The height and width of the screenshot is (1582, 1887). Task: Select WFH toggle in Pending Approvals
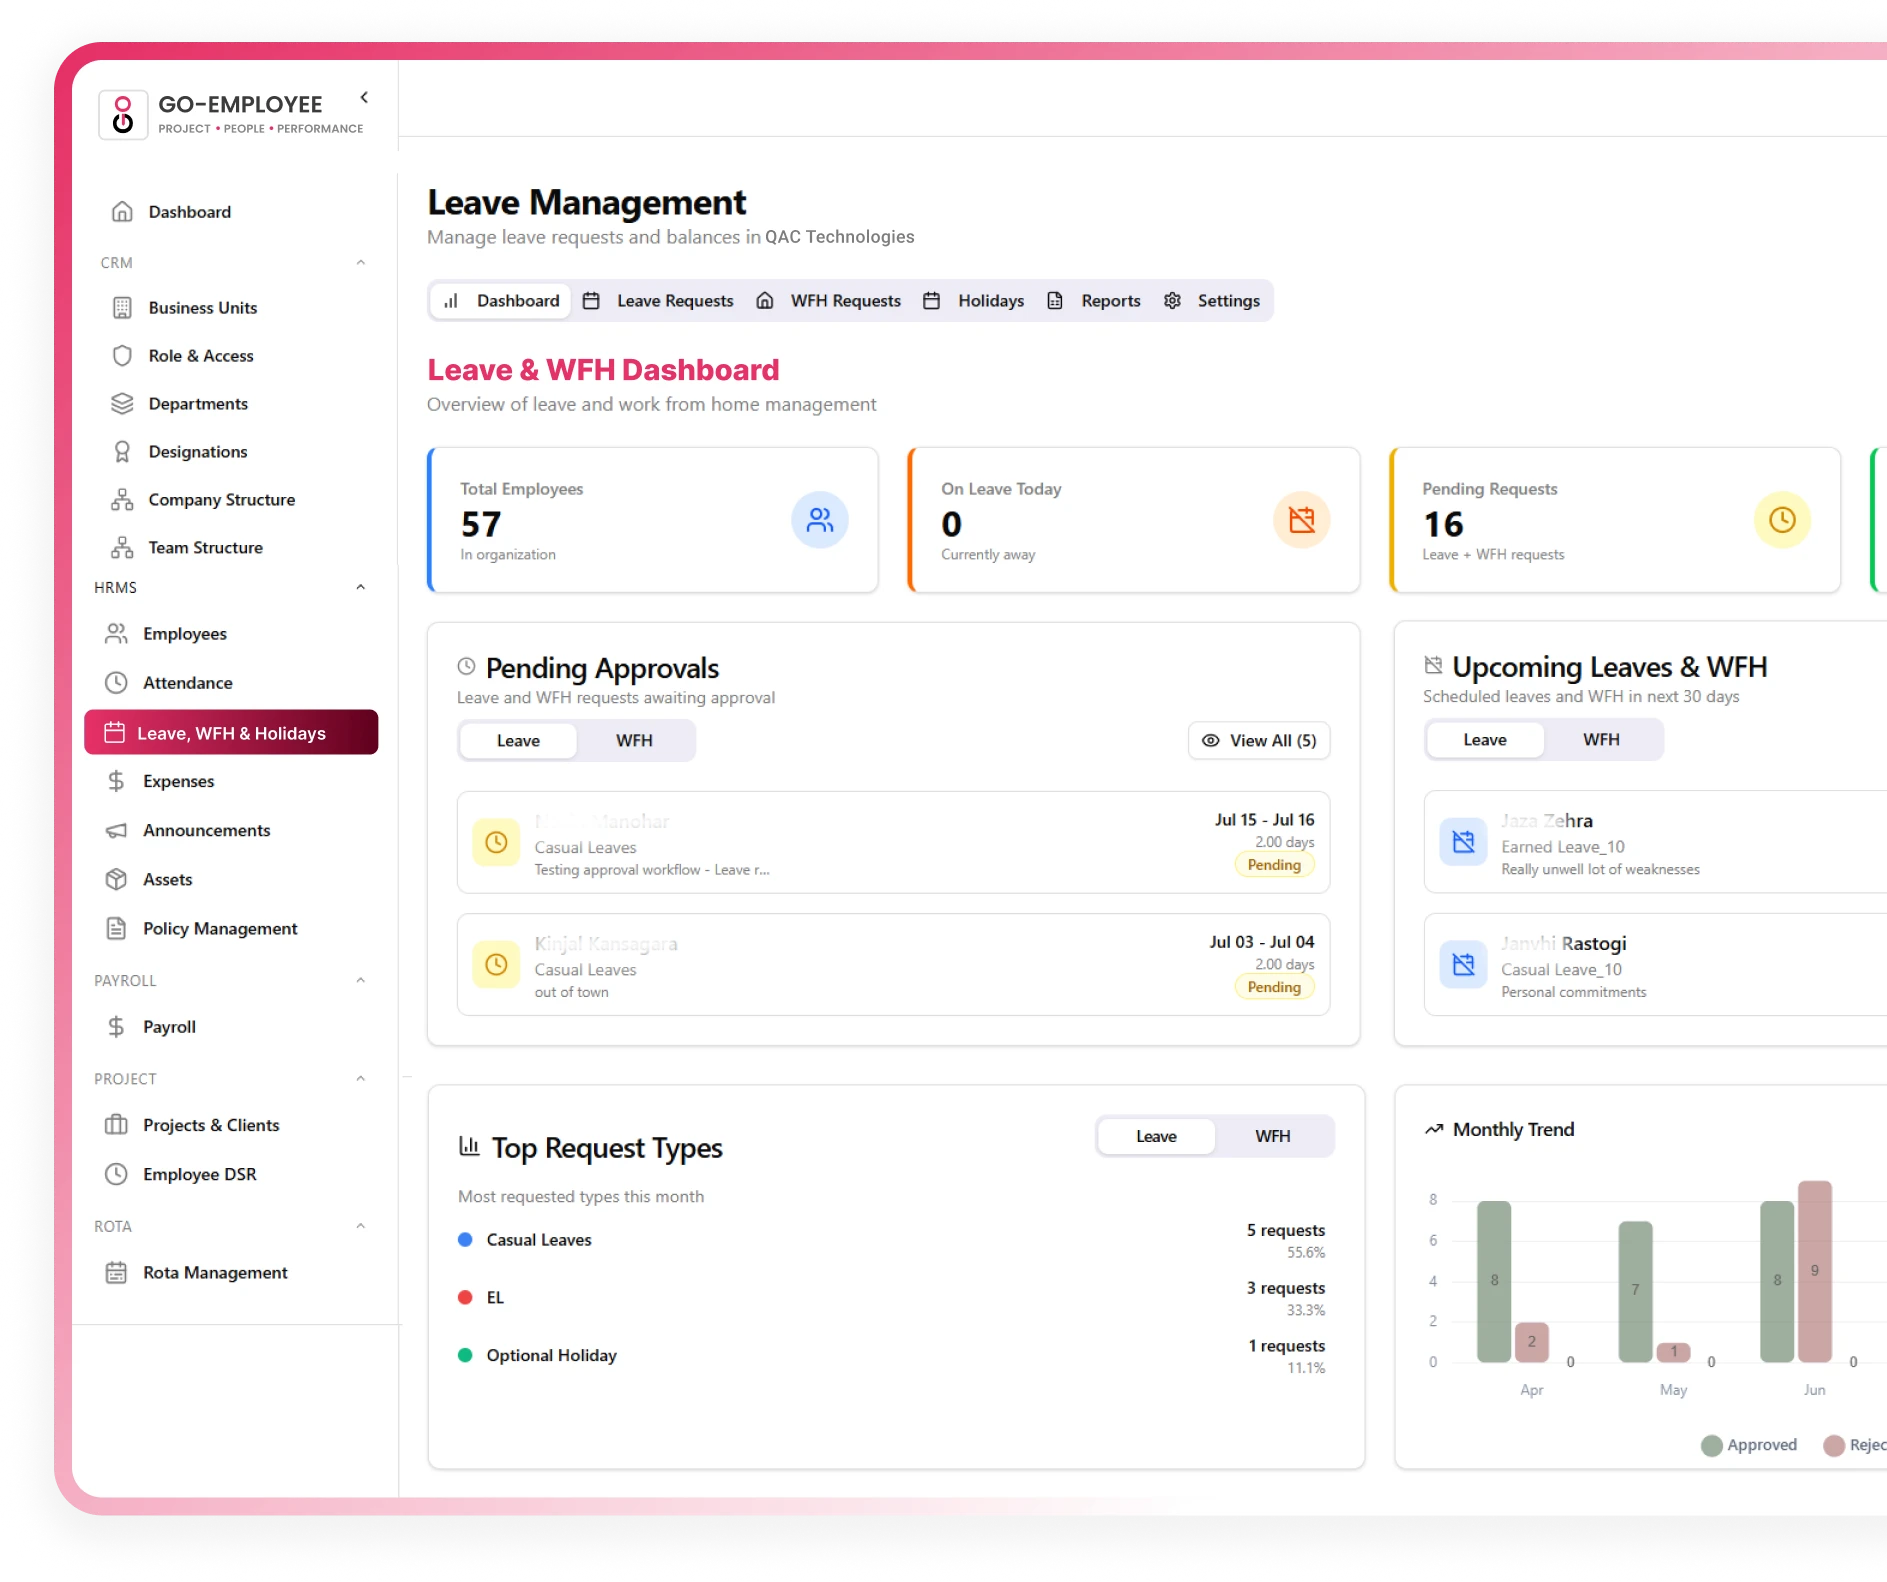pos(634,741)
